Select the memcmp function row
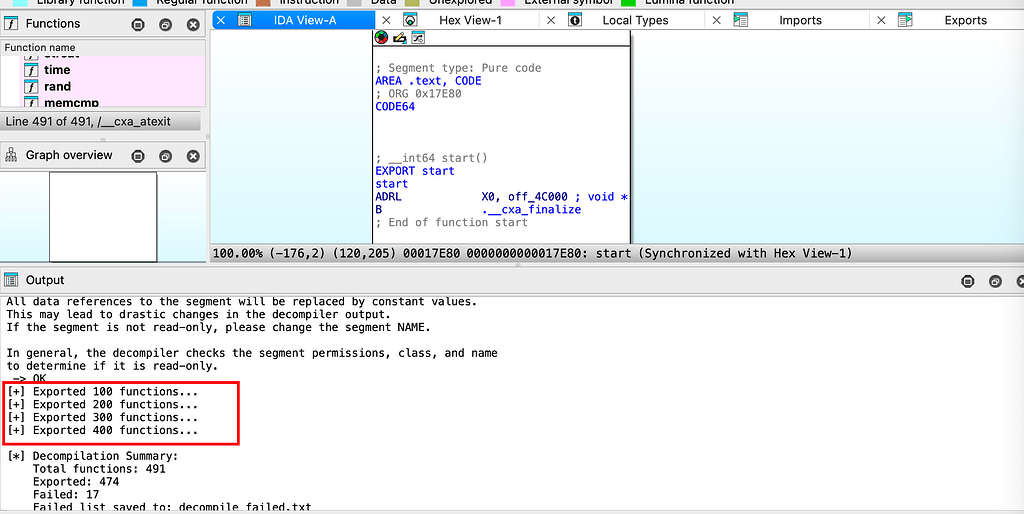This screenshot has width=1024, height=514. click(103, 102)
